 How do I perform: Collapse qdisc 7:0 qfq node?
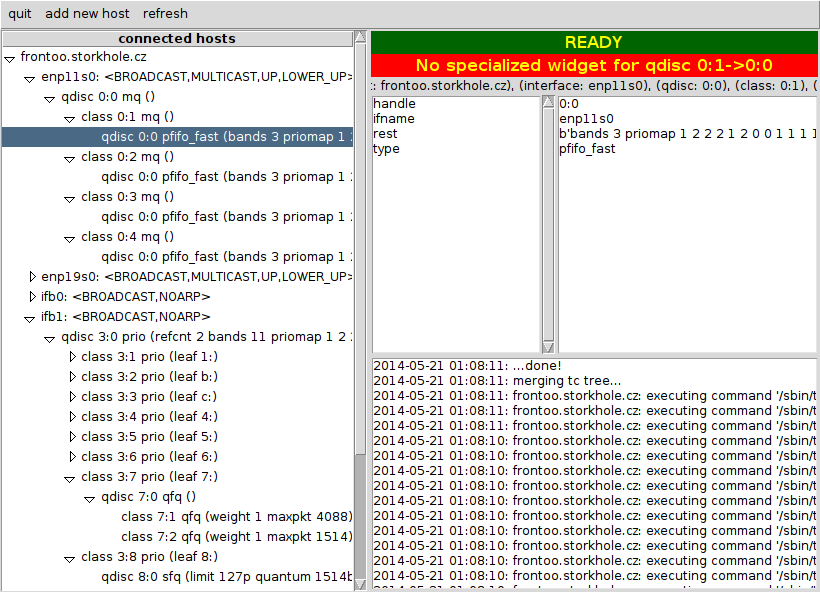click(89, 499)
